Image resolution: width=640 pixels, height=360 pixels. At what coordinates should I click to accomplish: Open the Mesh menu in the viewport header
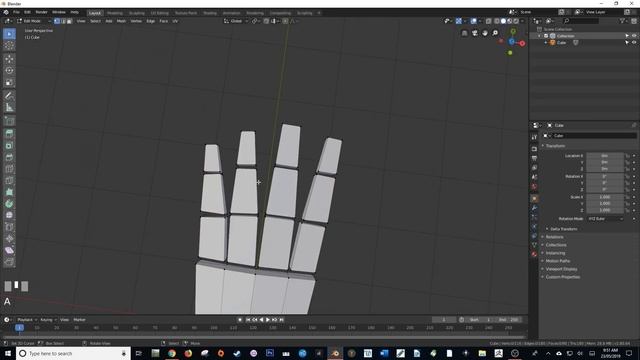(x=121, y=21)
